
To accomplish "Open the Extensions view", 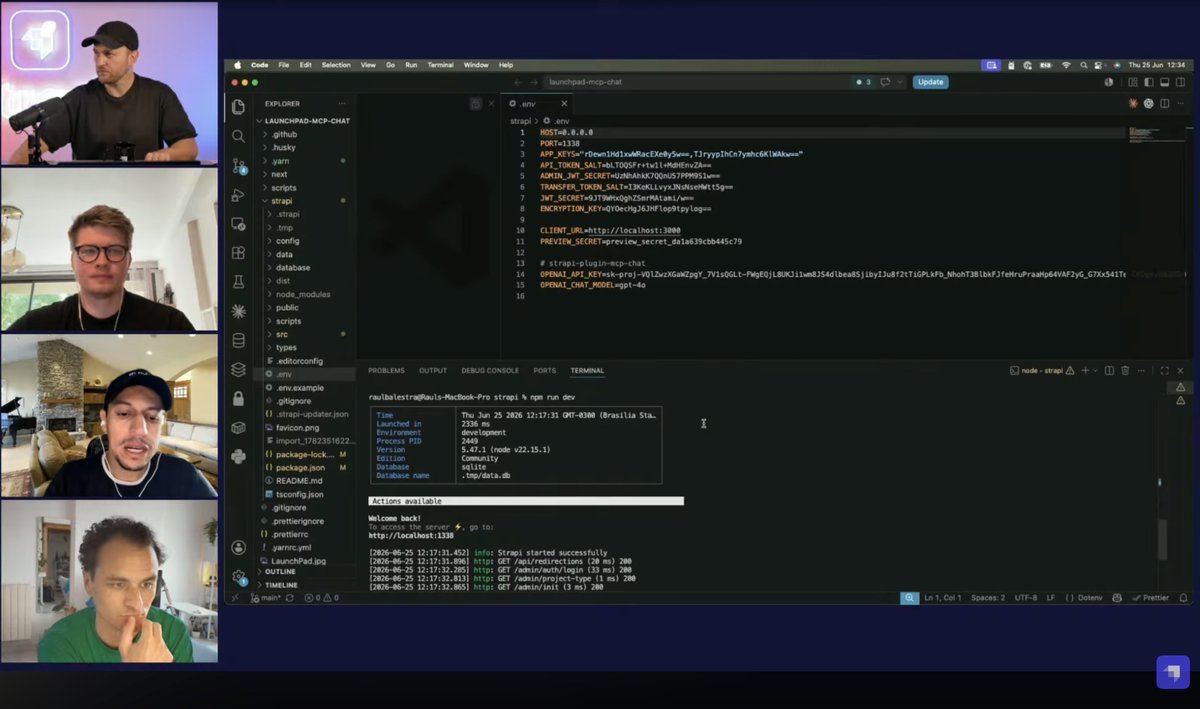I will tap(238, 253).
